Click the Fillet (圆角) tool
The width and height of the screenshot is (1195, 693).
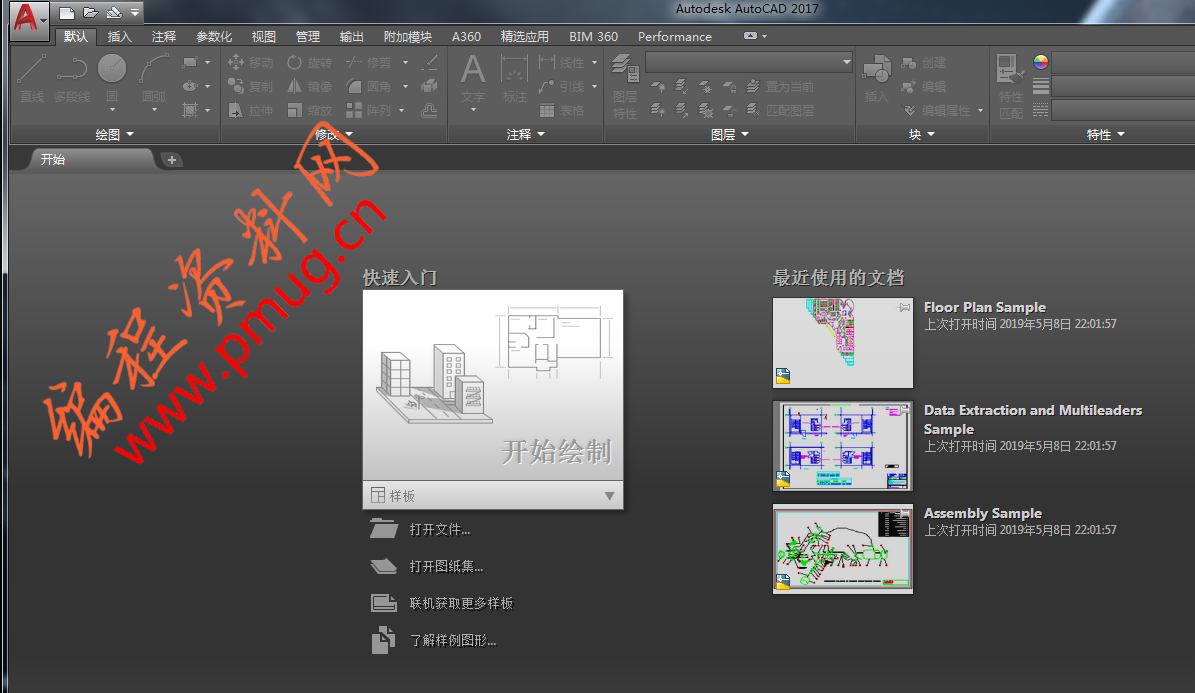coord(368,86)
